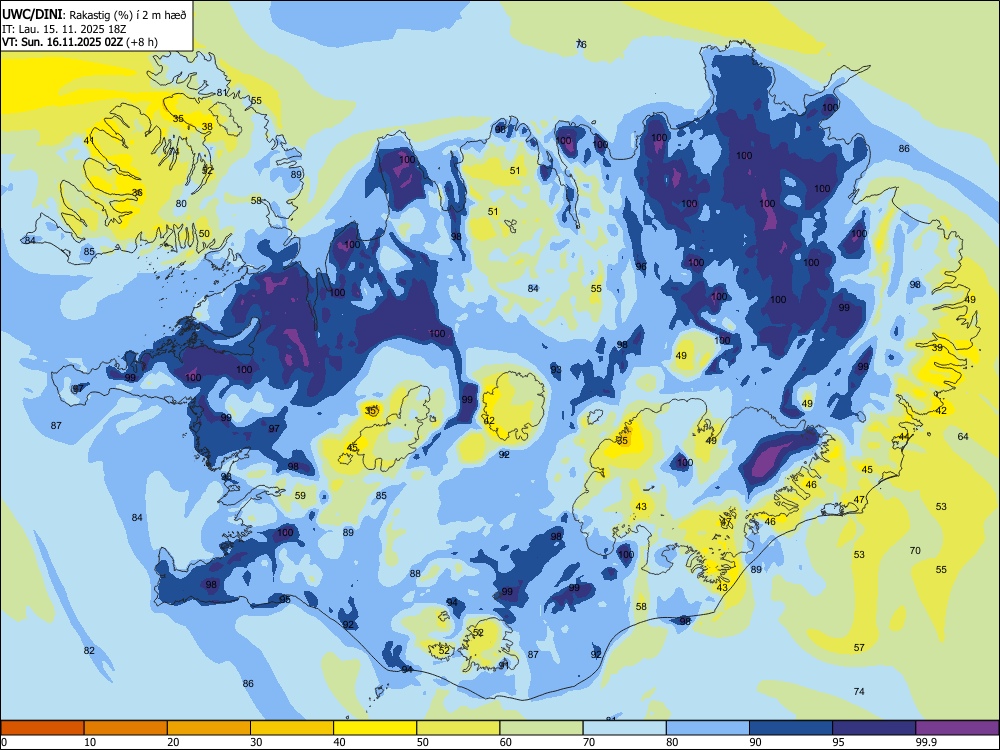Click the 40-50 bright yellow legend swatch
1000x750 pixels.
(x=375, y=728)
